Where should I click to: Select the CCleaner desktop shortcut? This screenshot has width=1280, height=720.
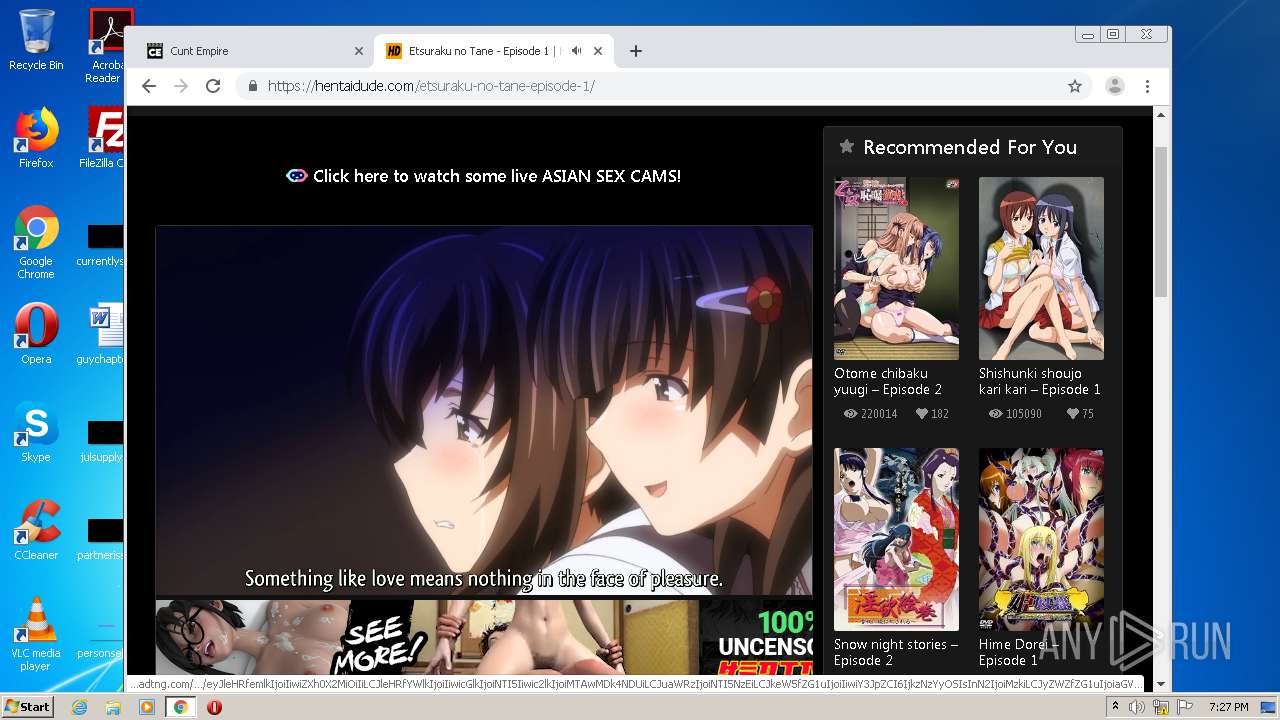(36, 530)
